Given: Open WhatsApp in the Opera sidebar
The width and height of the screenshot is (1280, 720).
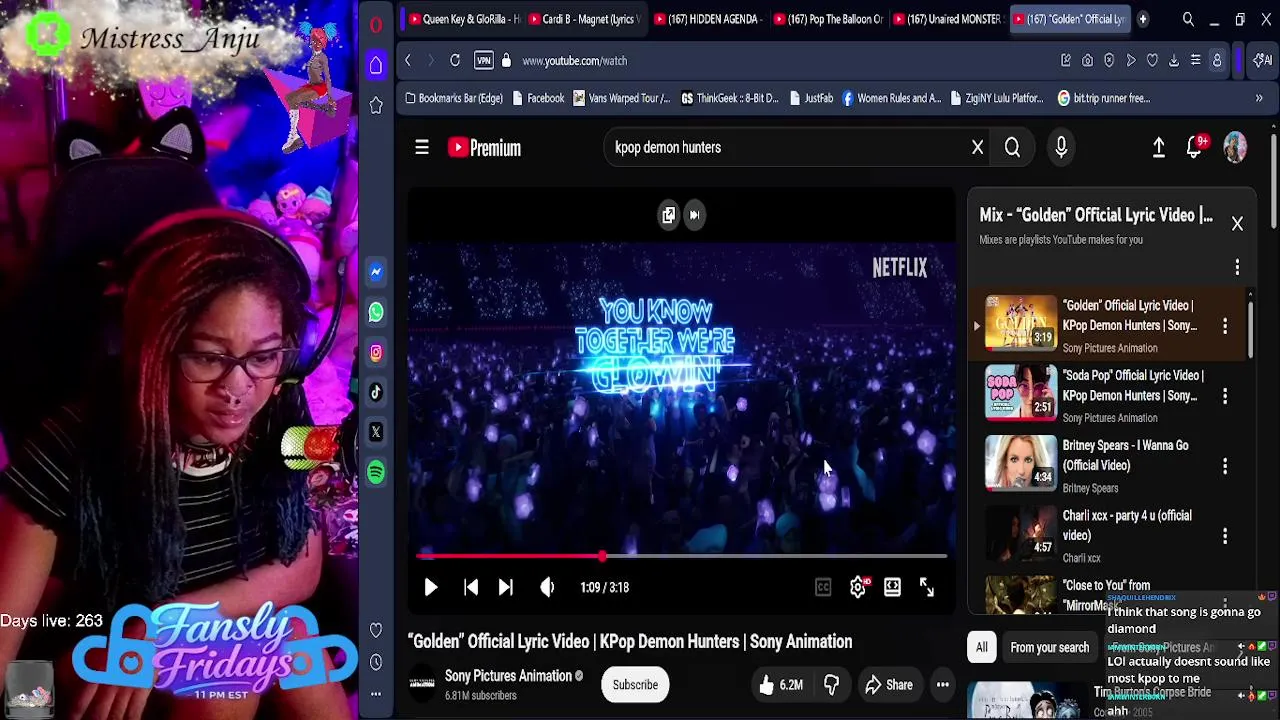Looking at the screenshot, I should (x=376, y=312).
